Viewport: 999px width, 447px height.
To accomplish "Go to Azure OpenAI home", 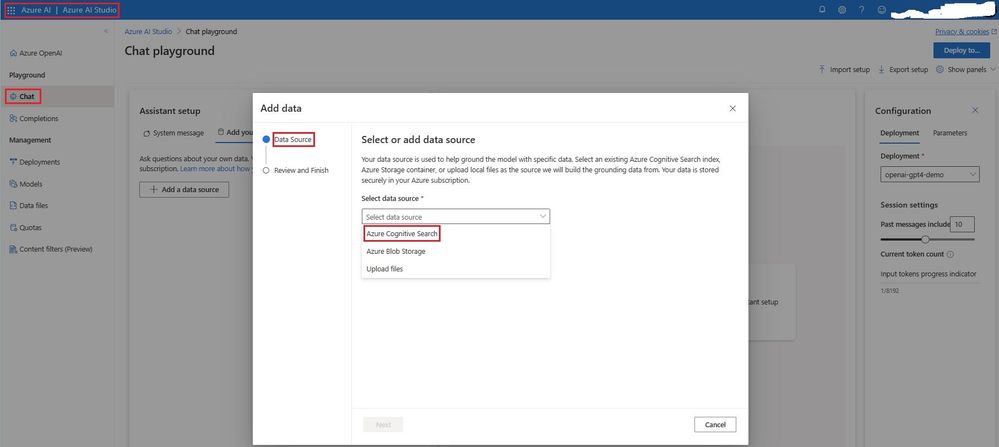I will pos(36,53).
